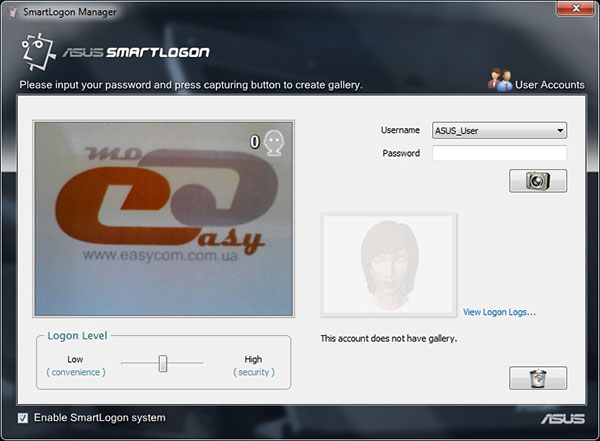Screen dimensions: 600x441
Task: Open User Accounts via the people icon
Action: 499,82
